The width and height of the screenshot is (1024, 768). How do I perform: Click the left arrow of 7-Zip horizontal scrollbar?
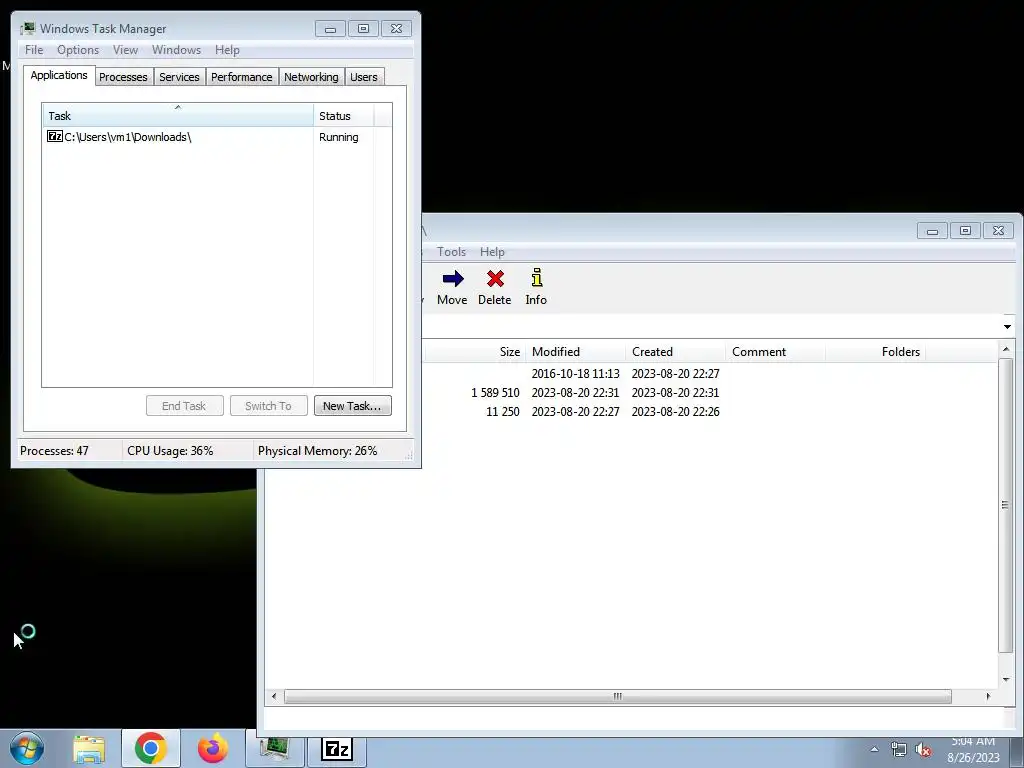274,696
